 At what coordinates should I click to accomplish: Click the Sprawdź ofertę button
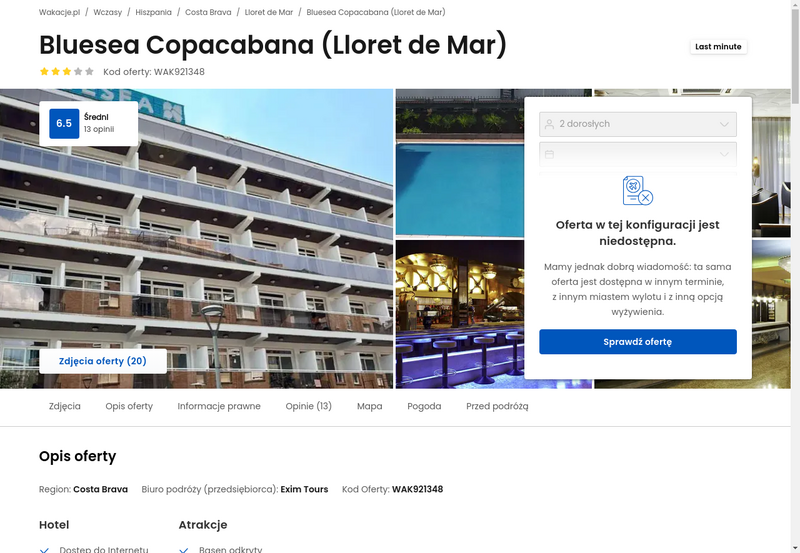coord(638,342)
